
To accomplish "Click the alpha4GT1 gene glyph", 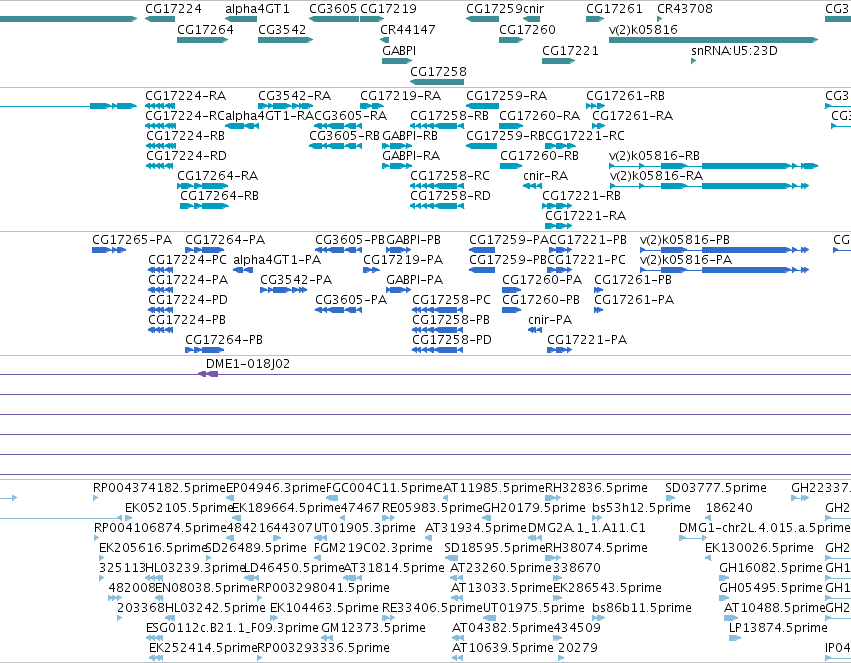I will (241, 19).
